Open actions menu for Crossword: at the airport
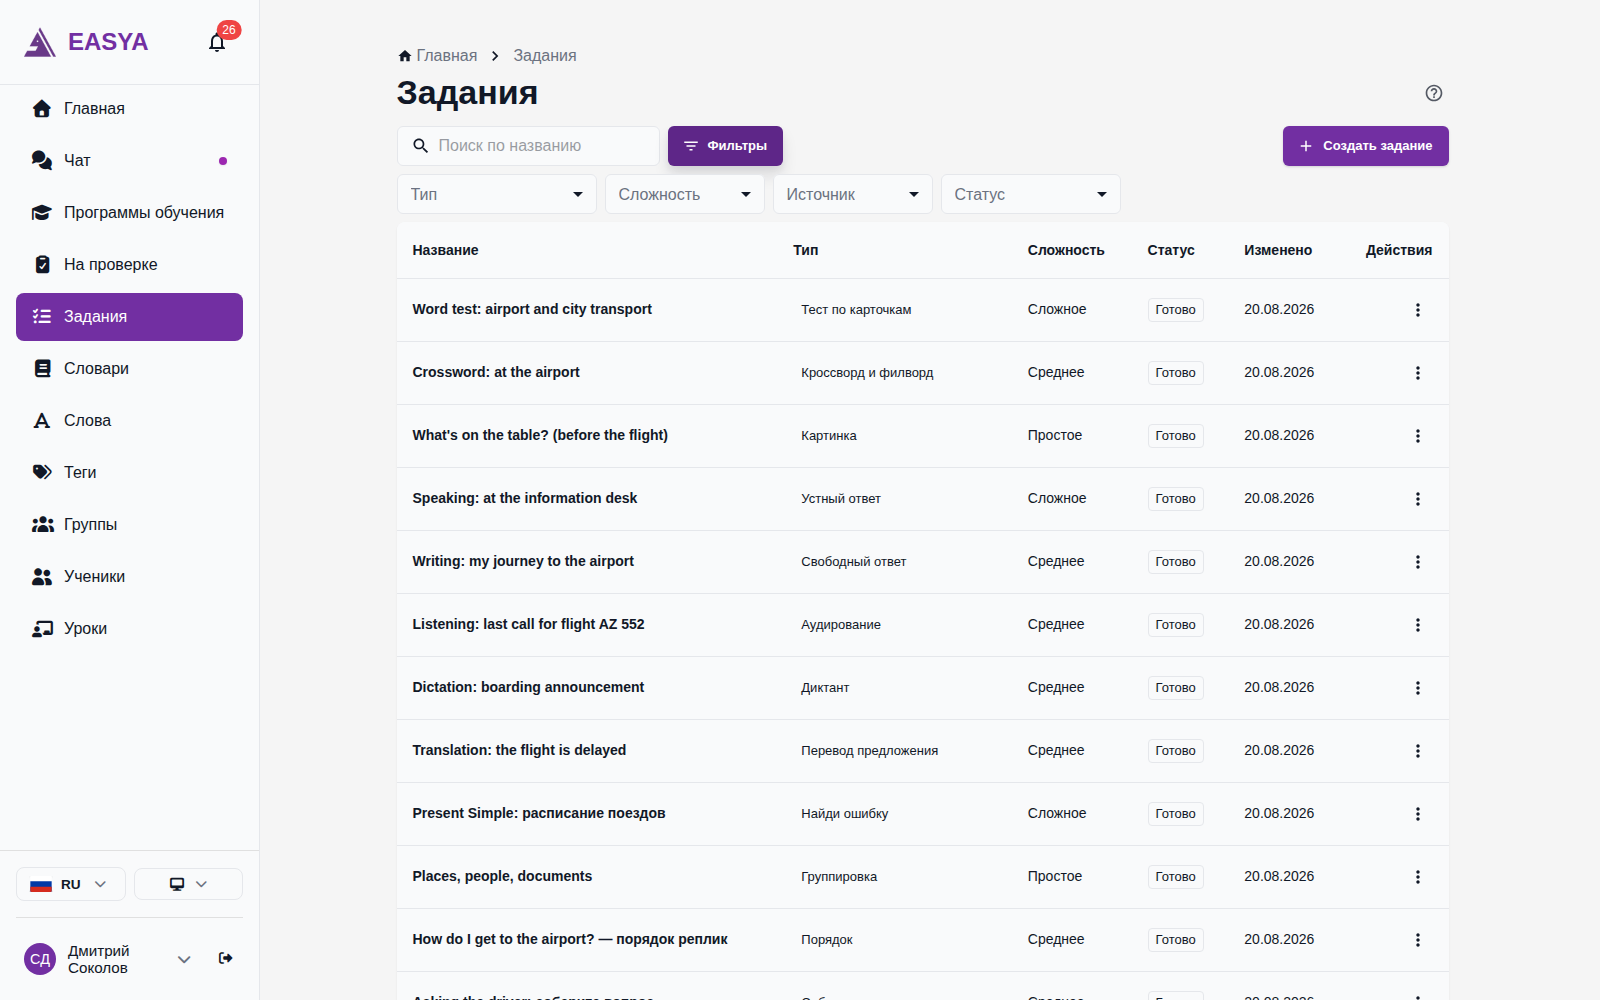 pos(1417,373)
